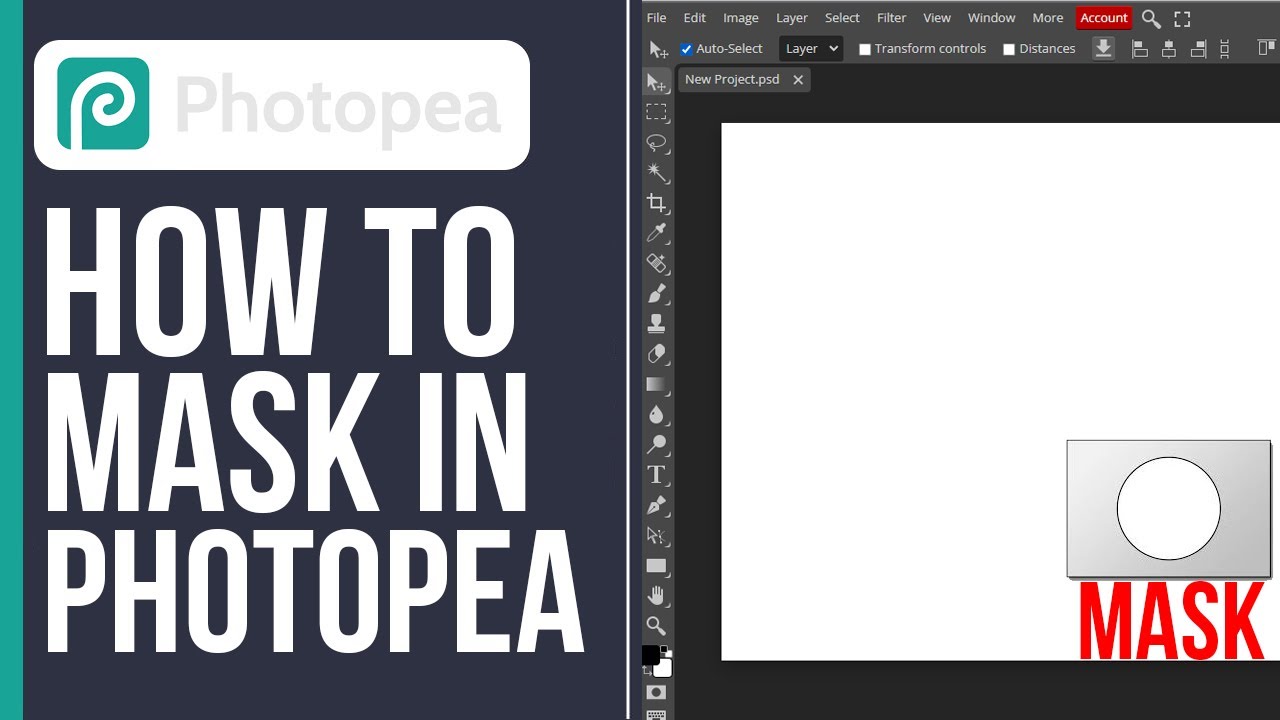Image resolution: width=1280 pixels, height=720 pixels.
Task: Select the Hand tool
Action: (x=656, y=596)
